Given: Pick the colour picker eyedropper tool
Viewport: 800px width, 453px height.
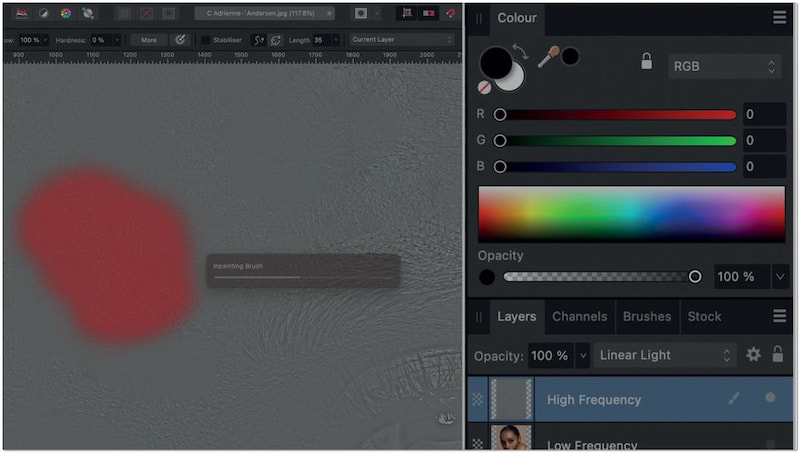Looking at the screenshot, I should pos(547,58).
